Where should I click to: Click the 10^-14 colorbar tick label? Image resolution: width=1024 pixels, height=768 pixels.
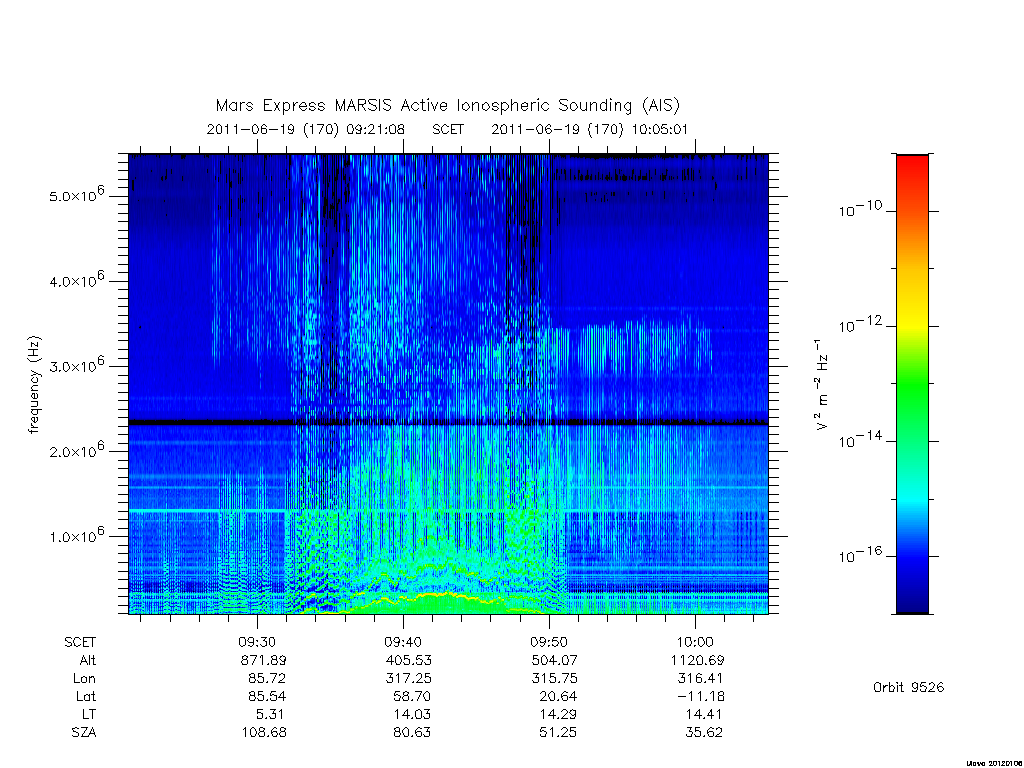pos(861,440)
